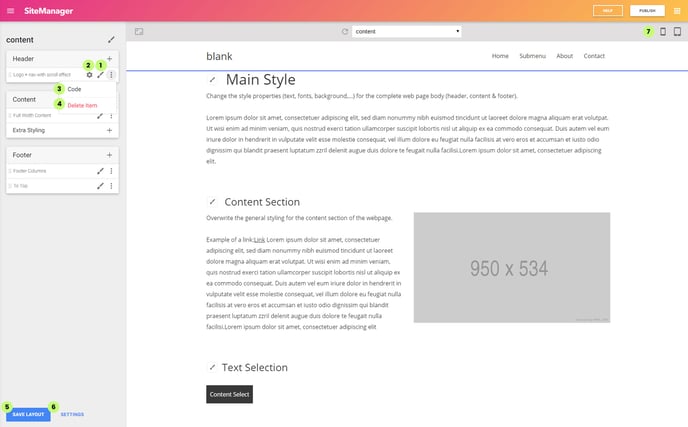Image resolution: width=688 pixels, height=427 pixels.
Task: Open the hamburger menu beside SiteManager
Action: (x=11, y=11)
